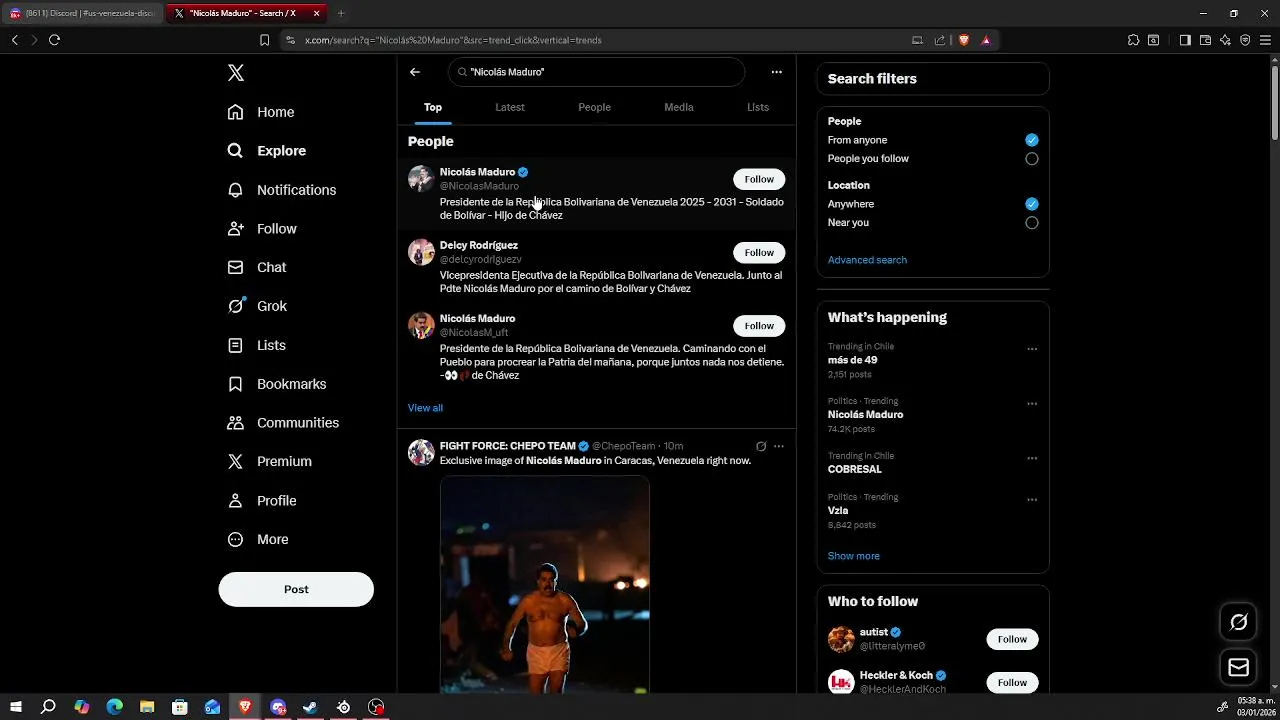This screenshot has width=1280, height=720.
Task: Open File Explorer from the taskbar
Action: click(x=147, y=707)
